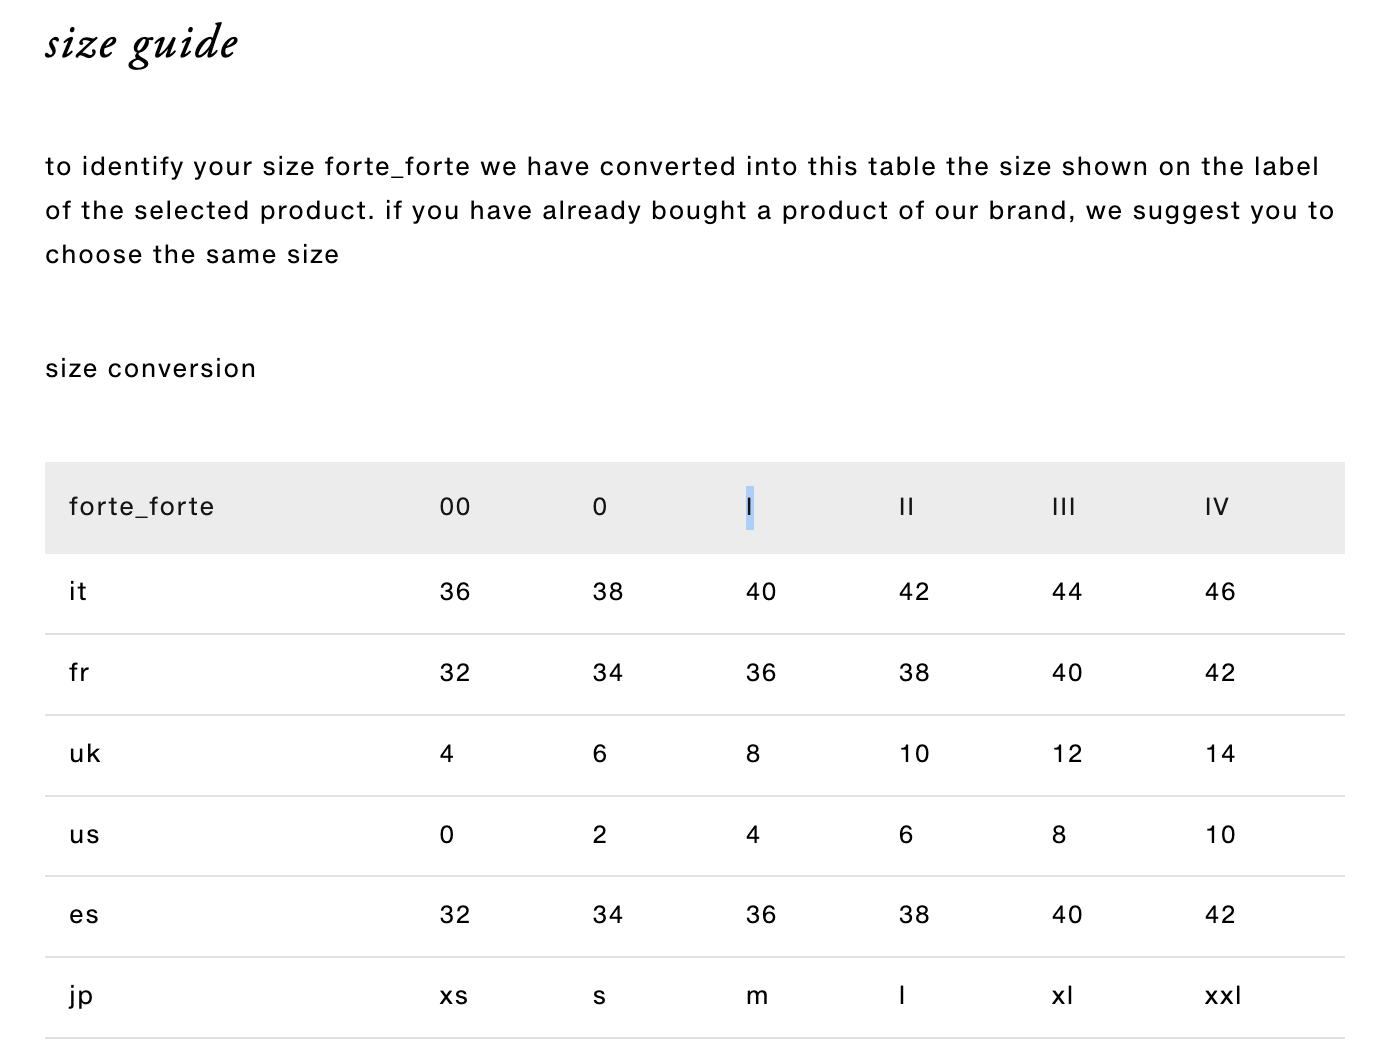This screenshot has width=1386, height=1058.
Task: Click the 'it' row label
Action: pyautogui.click(x=78, y=592)
